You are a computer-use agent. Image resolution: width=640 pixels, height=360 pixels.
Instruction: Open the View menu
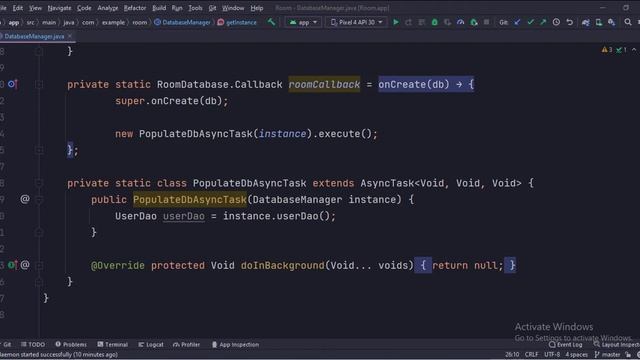click(x=36, y=8)
